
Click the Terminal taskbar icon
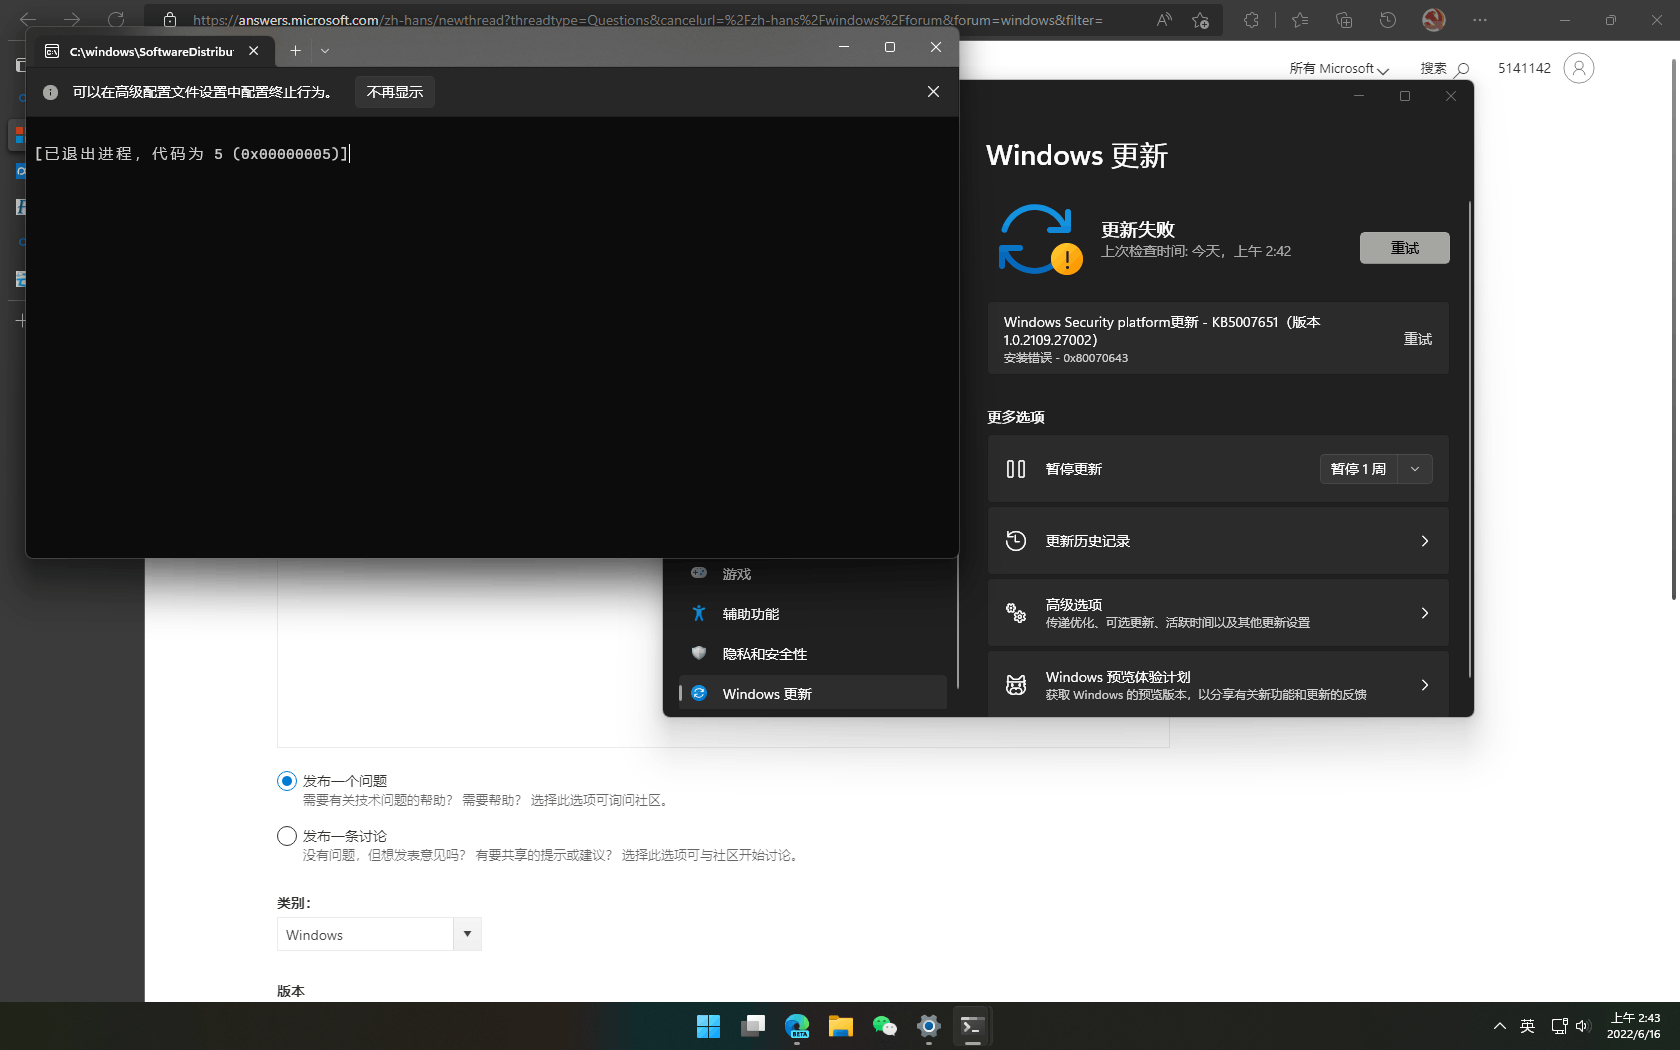[973, 1026]
